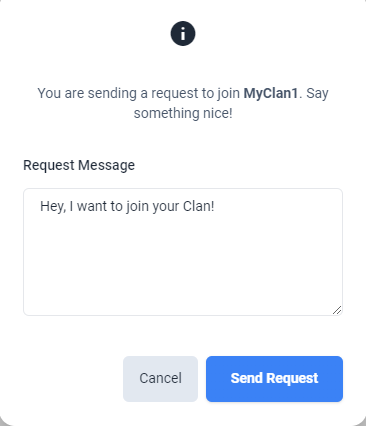Send the clan join request
366x426 pixels.
(274, 379)
